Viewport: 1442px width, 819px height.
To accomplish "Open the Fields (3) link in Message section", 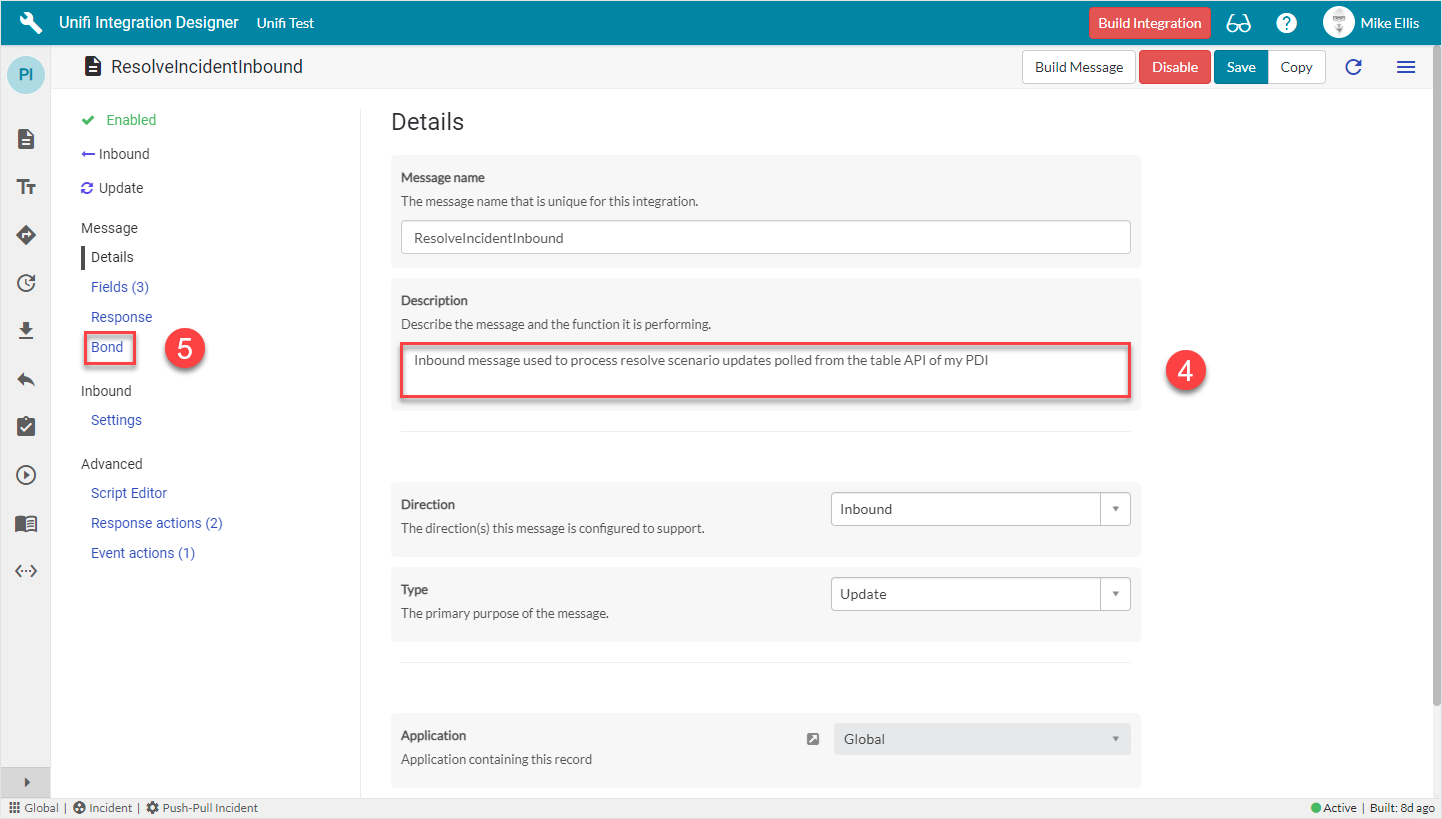I will point(119,286).
